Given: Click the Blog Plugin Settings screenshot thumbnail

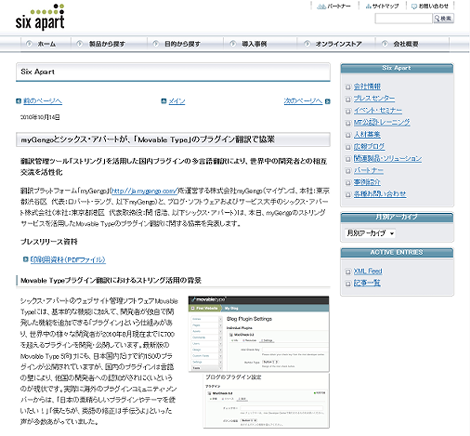Looking at the screenshot, I should pos(259,334).
